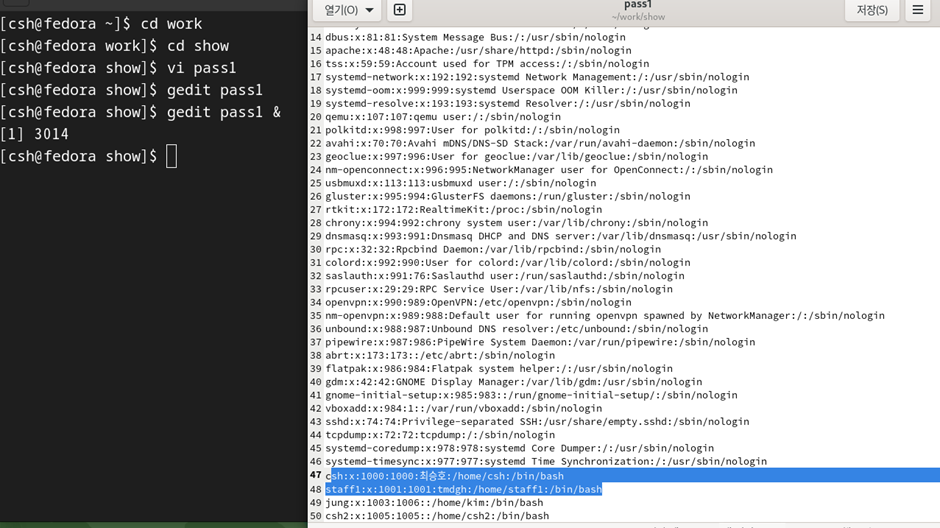This screenshot has height=528, width=940.
Task: Expand the dropdown arrow beside 열기(O)
Action: 369,10
